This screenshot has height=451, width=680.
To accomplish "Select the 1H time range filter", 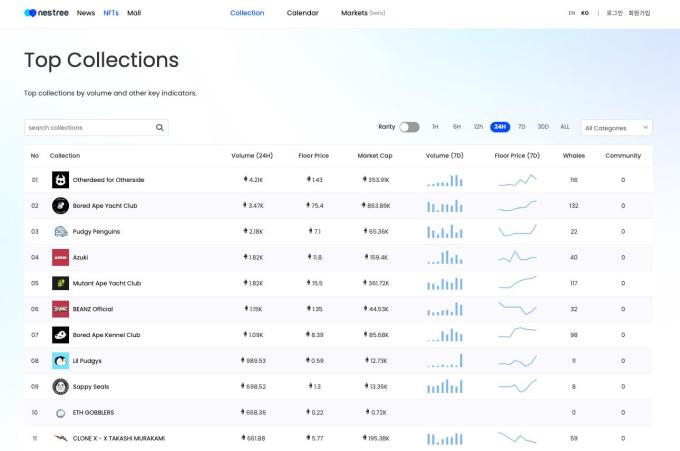I will point(435,127).
